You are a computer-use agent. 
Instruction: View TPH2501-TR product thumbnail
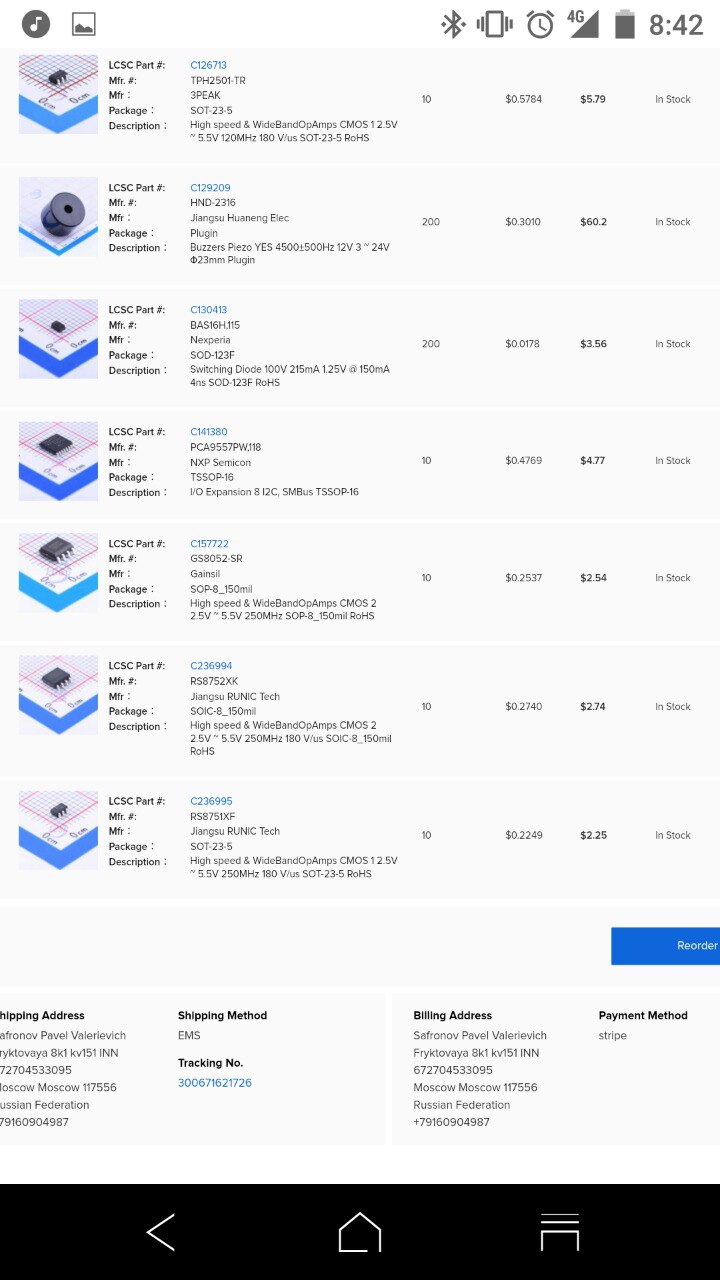click(x=58, y=94)
